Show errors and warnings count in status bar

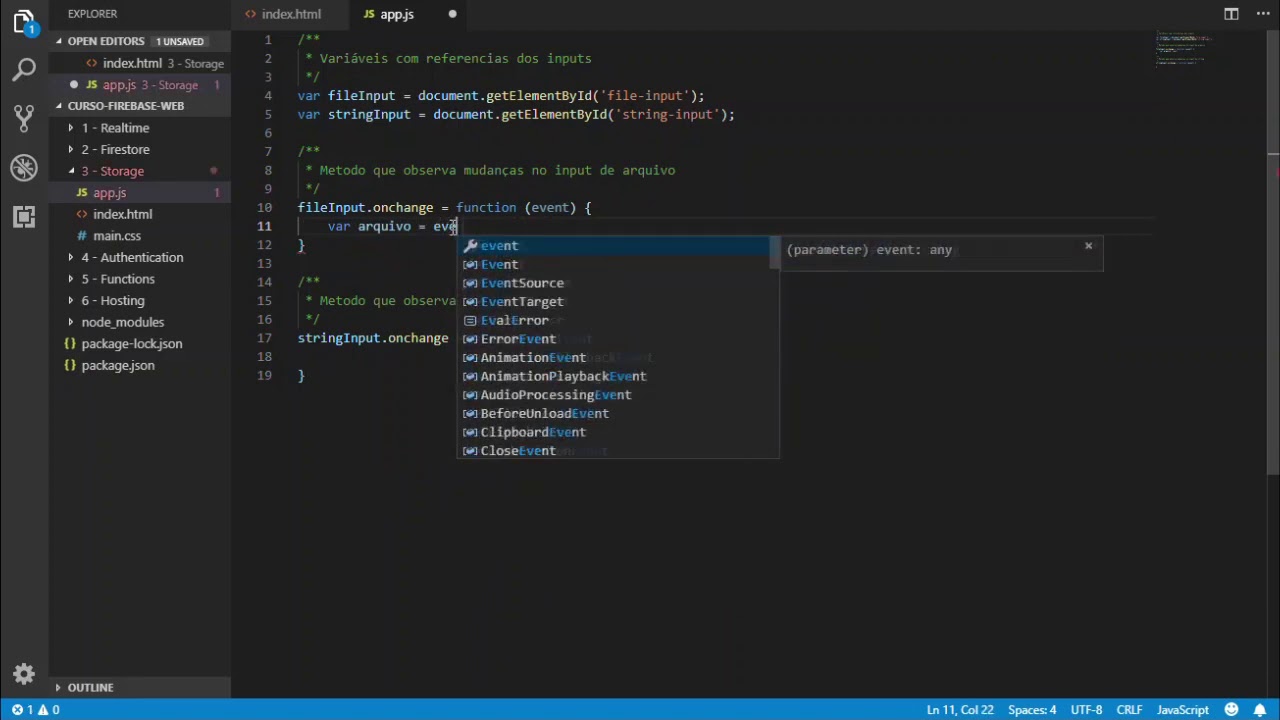[x=36, y=710]
